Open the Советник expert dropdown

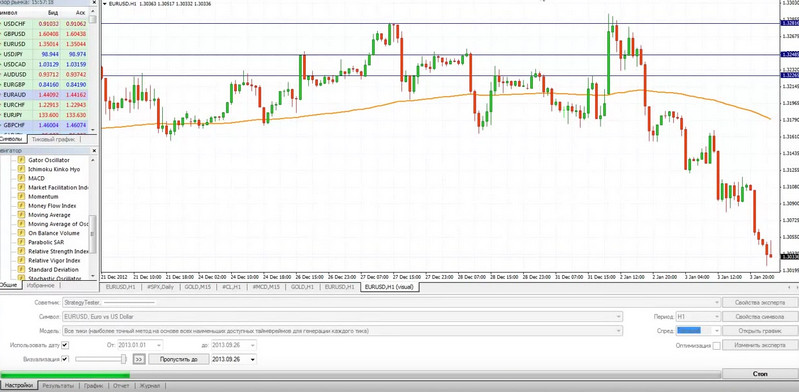point(717,302)
